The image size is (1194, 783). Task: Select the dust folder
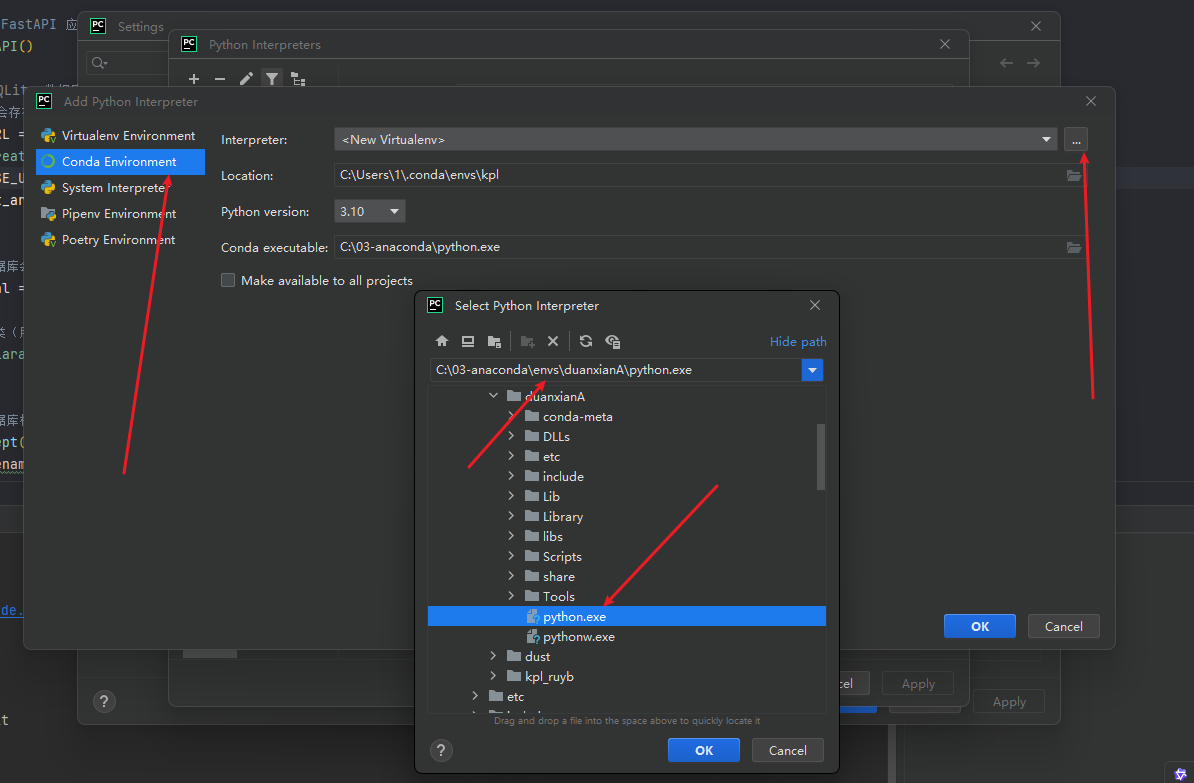coord(627,656)
